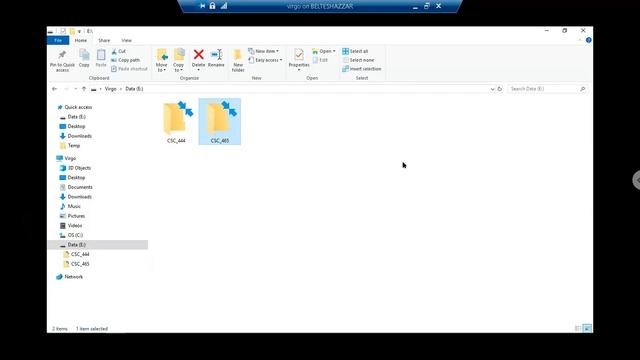
Task: Open Downloads under Virgo
Action: (x=79, y=197)
